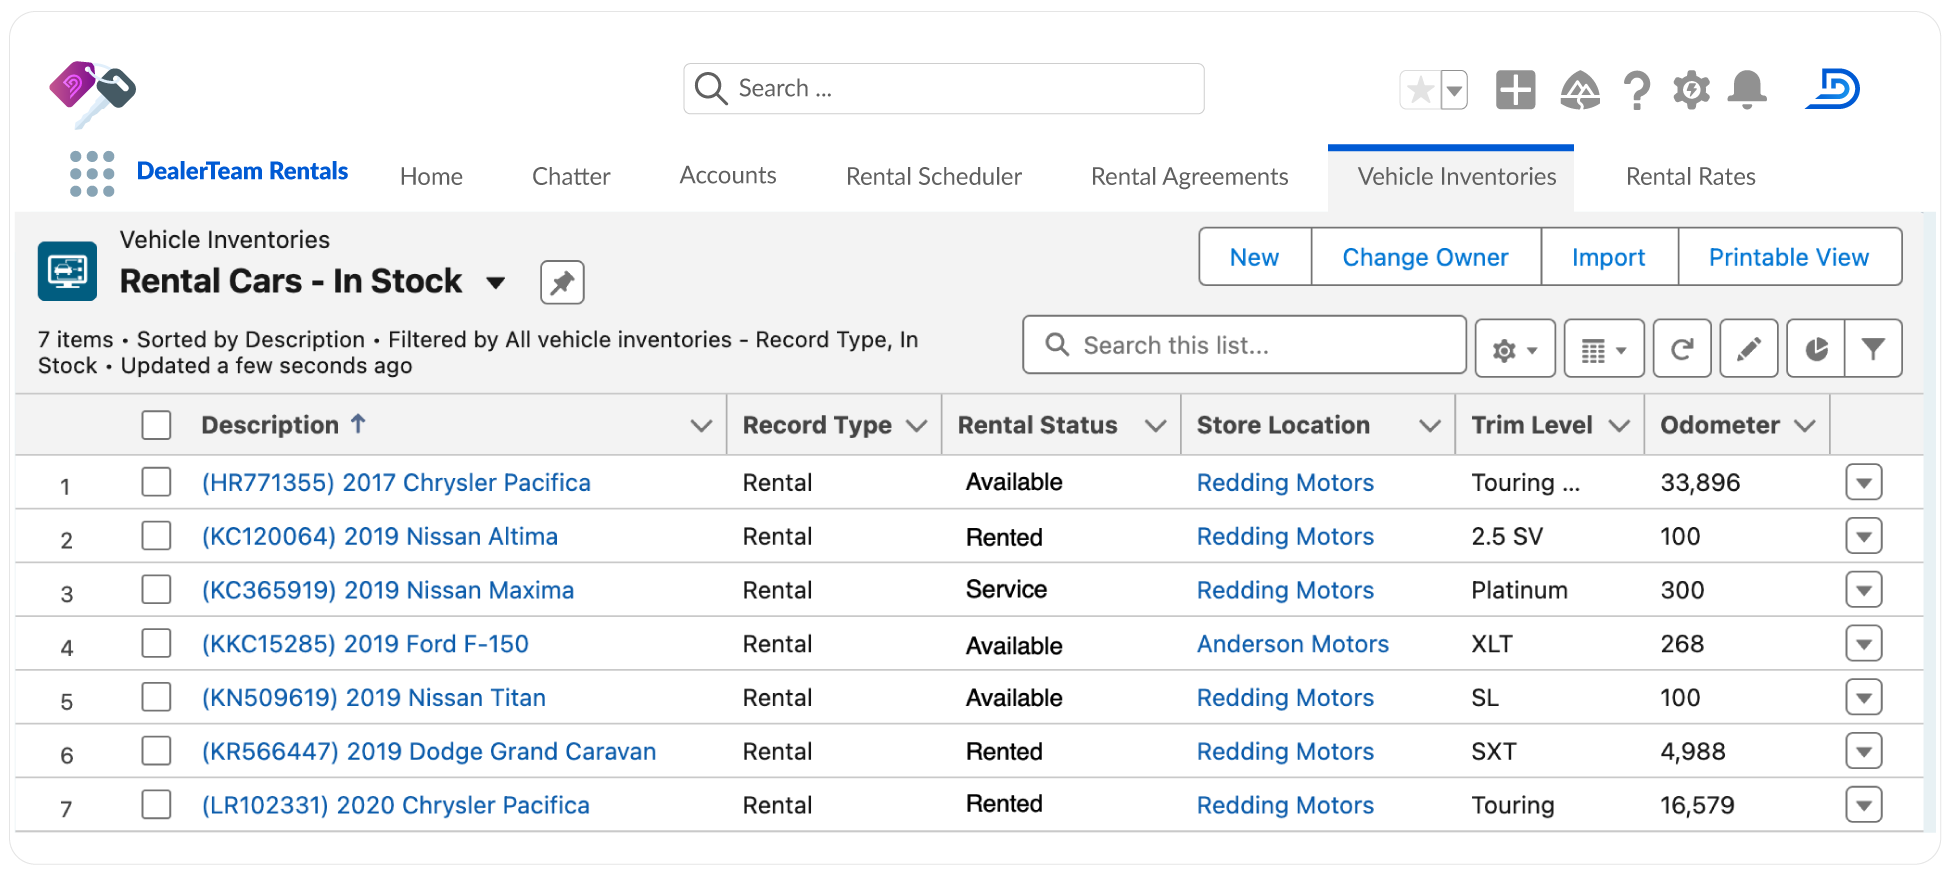Click the magnifier icon in global search
The width and height of the screenshot is (1951, 873).
[x=710, y=89]
